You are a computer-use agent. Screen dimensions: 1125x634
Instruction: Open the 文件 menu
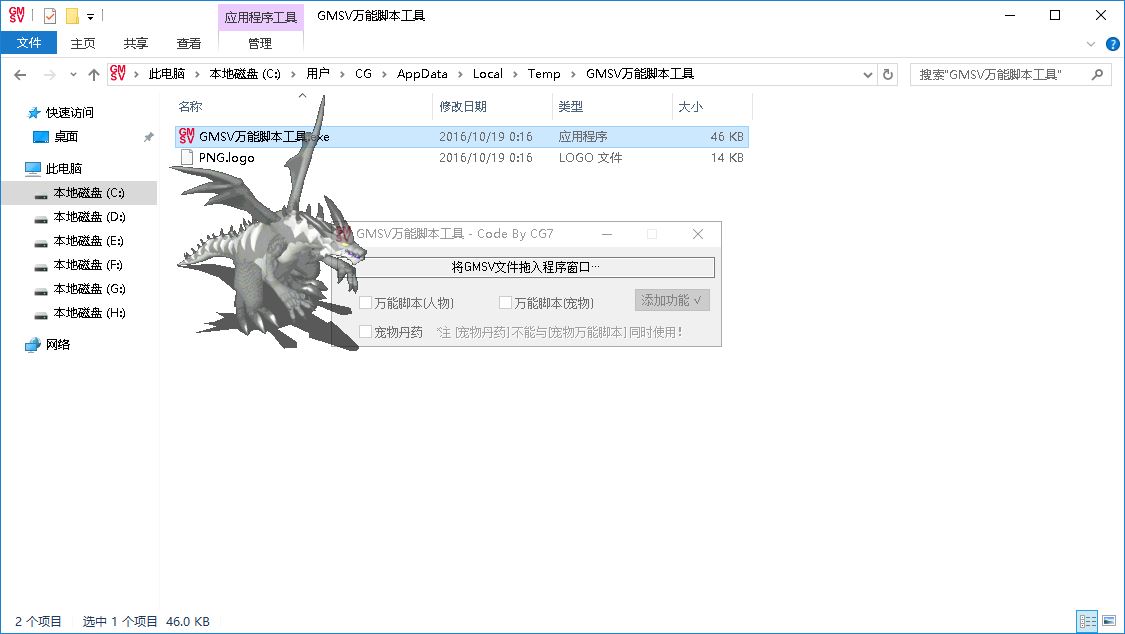tap(29, 43)
